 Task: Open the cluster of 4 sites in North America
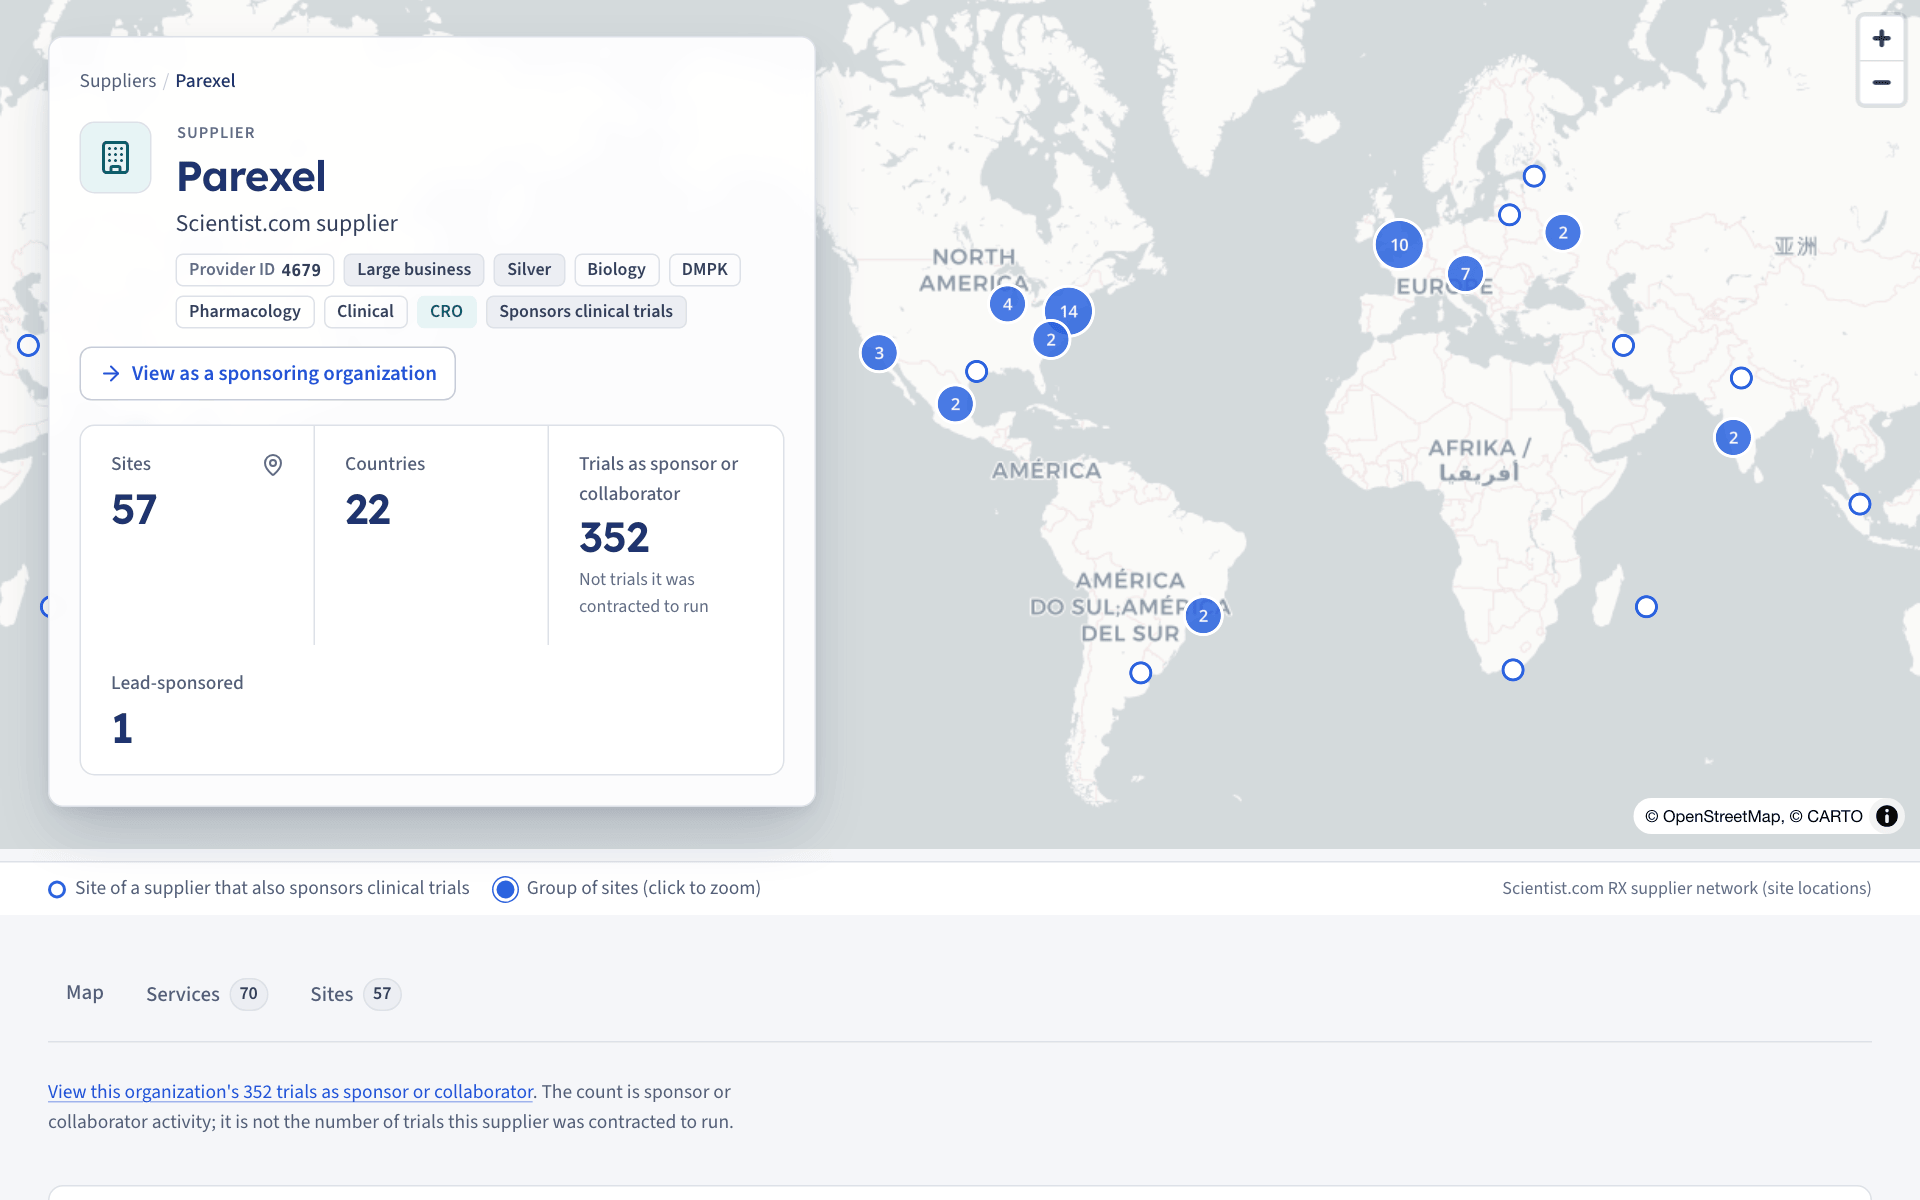pyautogui.click(x=1007, y=304)
